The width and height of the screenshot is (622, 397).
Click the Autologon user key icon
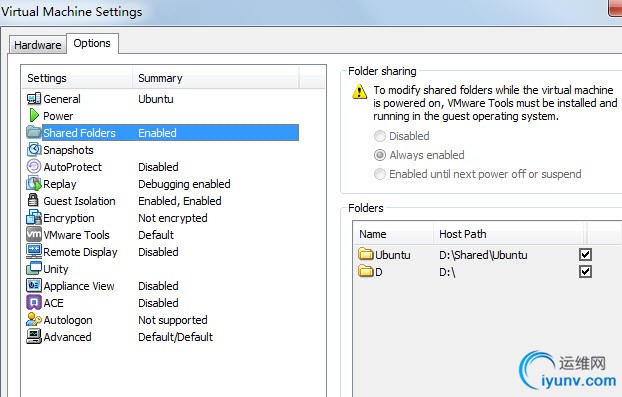[x=34, y=320]
